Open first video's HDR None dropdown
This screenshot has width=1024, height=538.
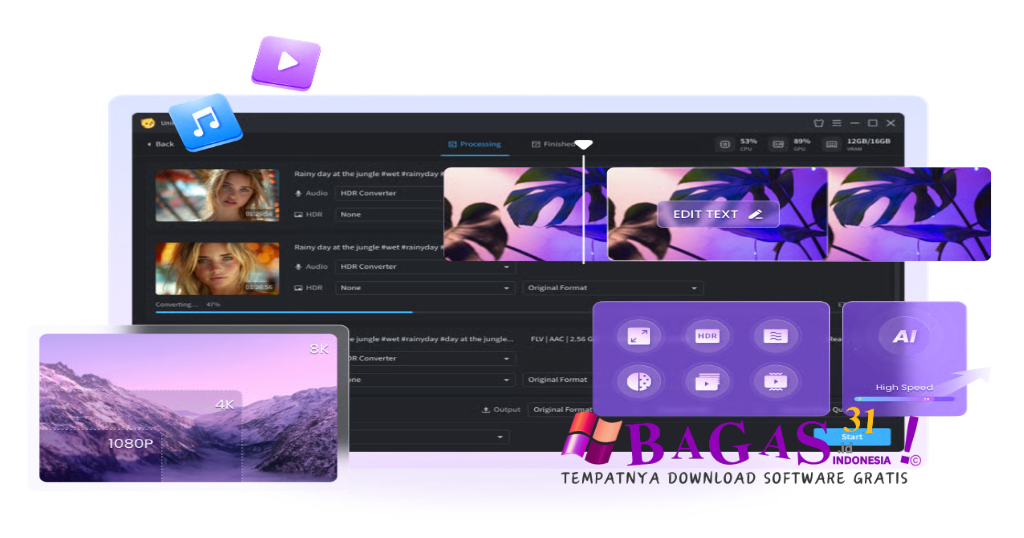click(x=390, y=214)
